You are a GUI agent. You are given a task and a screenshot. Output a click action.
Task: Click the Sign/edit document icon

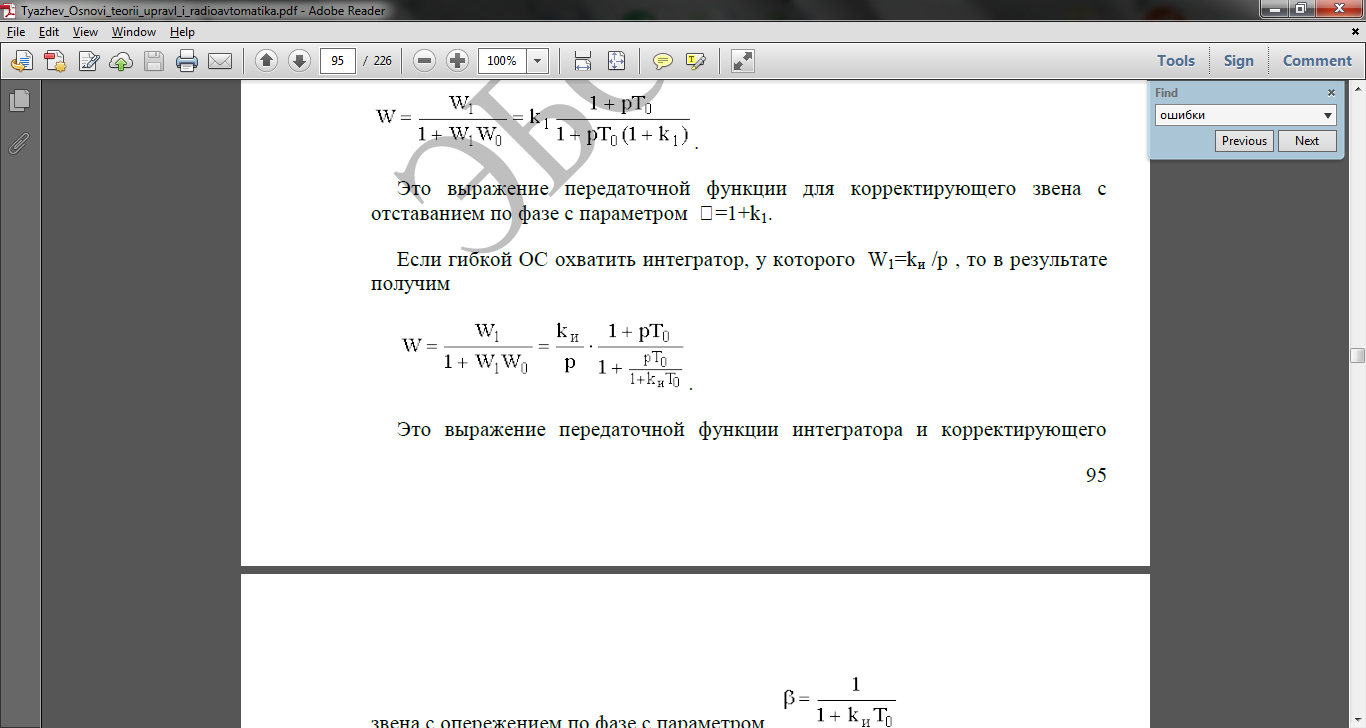(x=88, y=61)
